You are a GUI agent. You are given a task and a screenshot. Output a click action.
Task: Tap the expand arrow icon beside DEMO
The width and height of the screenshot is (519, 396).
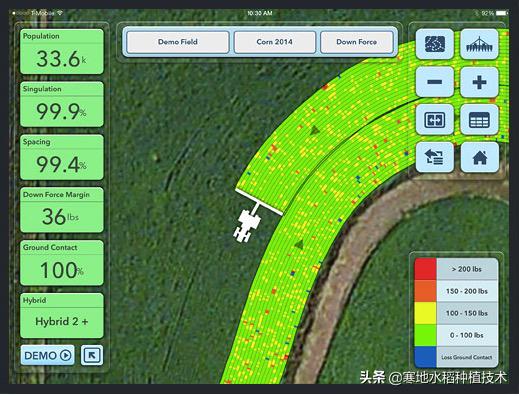point(92,355)
